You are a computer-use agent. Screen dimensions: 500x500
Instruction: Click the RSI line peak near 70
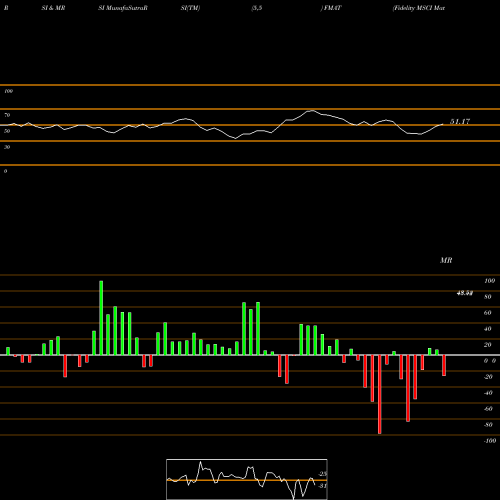[x=312, y=110]
